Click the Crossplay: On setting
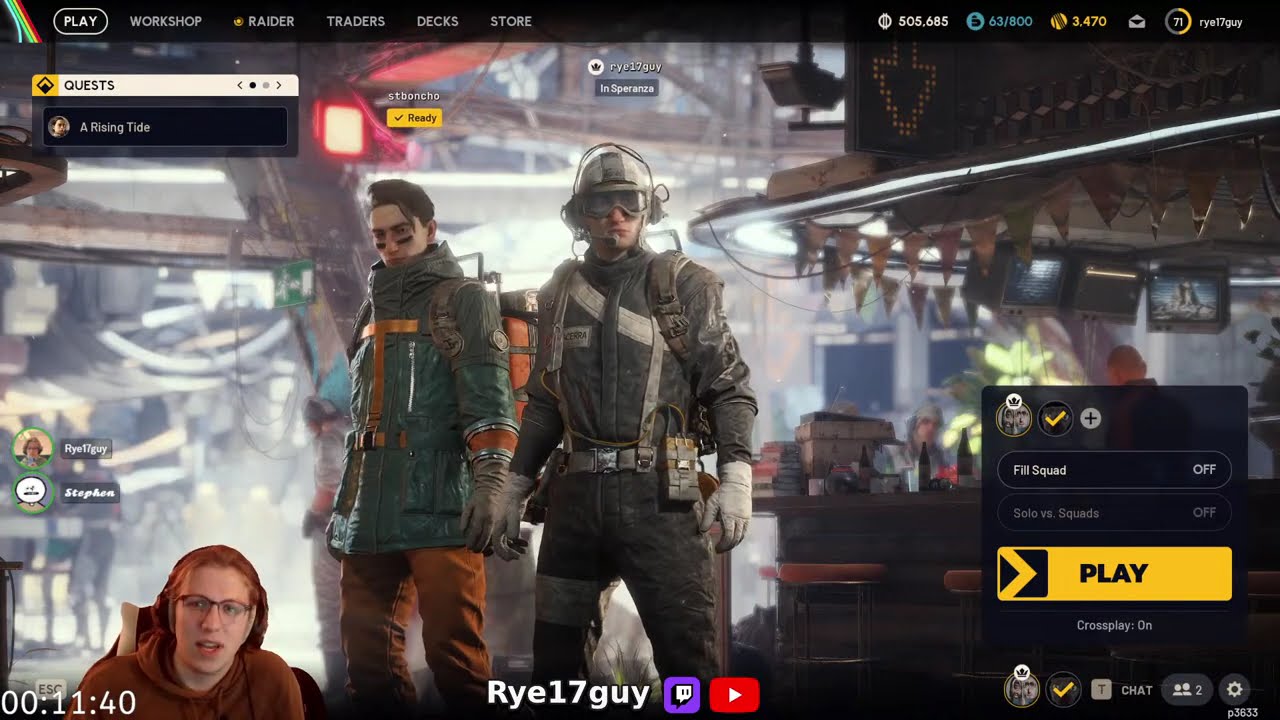The height and width of the screenshot is (720, 1280). 1114,625
